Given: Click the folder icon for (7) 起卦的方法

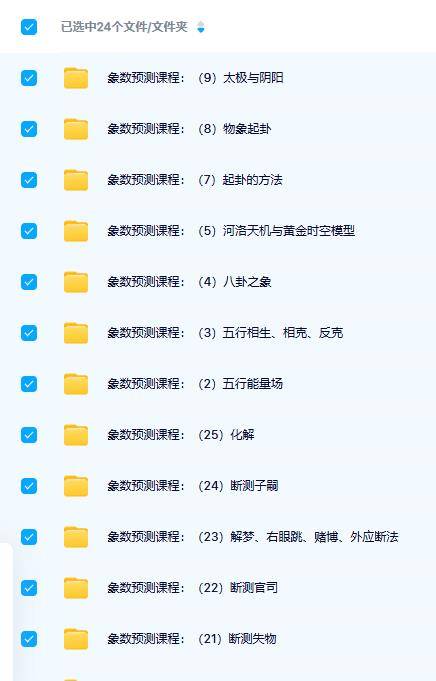Looking at the screenshot, I should click(76, 180).
